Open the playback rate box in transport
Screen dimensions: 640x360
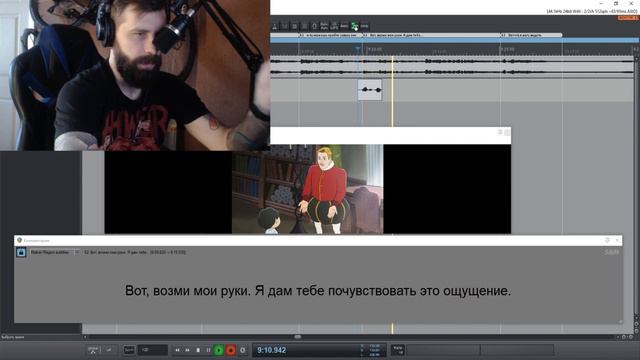click(x=398, y=350)
